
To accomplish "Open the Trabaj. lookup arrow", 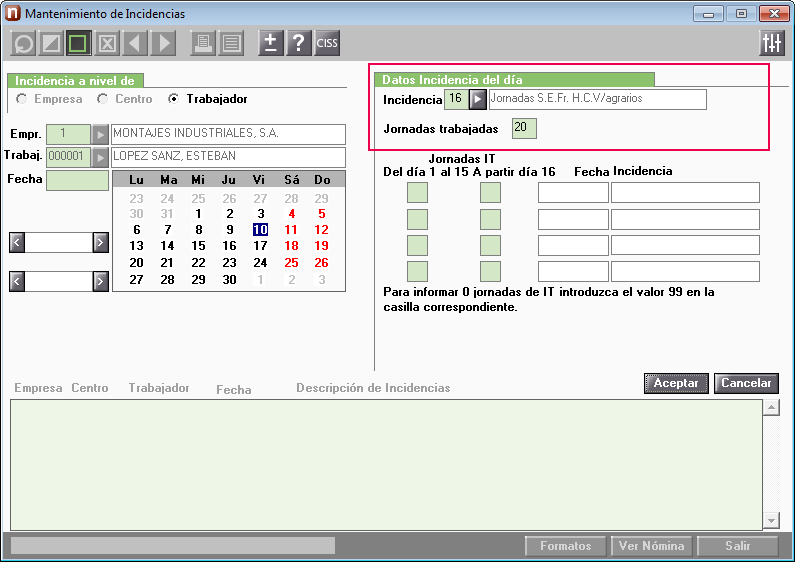I will pyautogui.click(x=100, y=158).
